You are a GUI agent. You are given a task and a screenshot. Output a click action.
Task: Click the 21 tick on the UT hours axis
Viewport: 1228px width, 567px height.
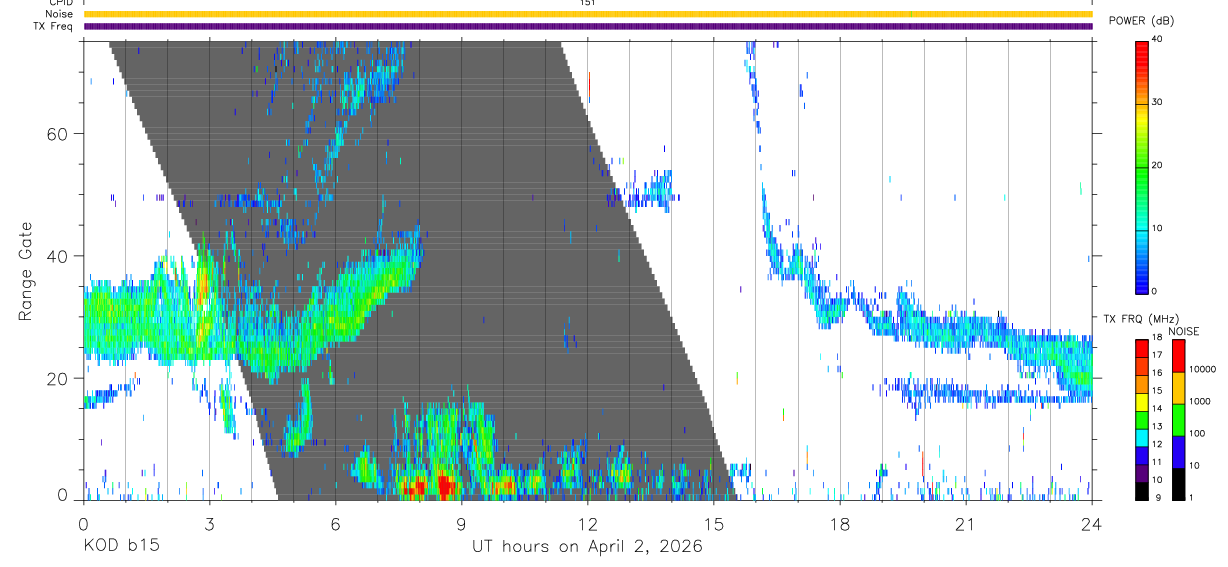click(965, 524)
